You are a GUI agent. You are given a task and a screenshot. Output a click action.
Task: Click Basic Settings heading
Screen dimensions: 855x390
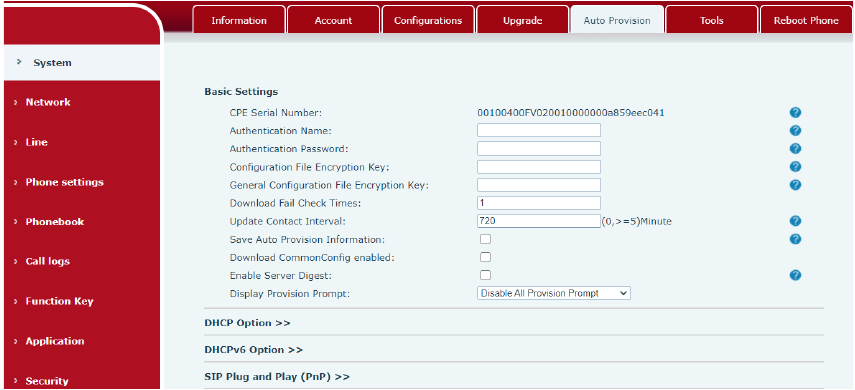point(241,92)
